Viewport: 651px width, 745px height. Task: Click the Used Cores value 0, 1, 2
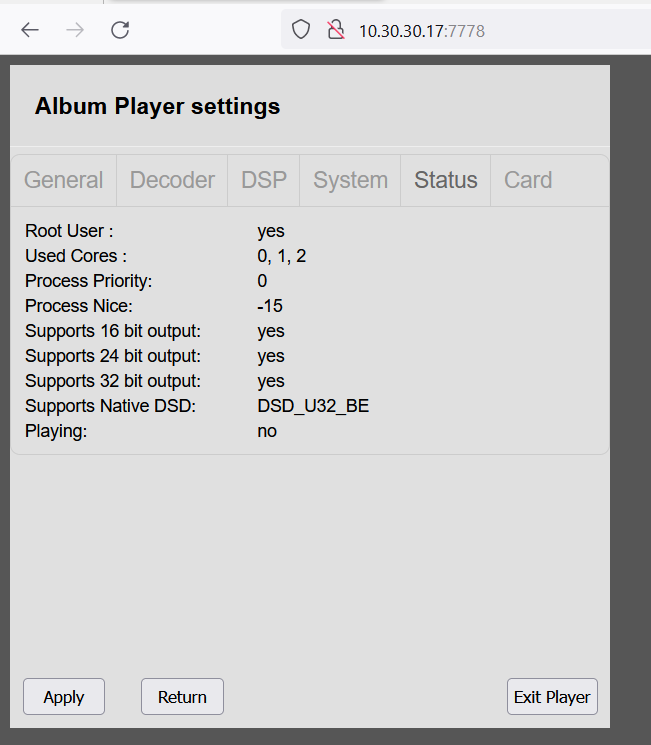(281, 256)
